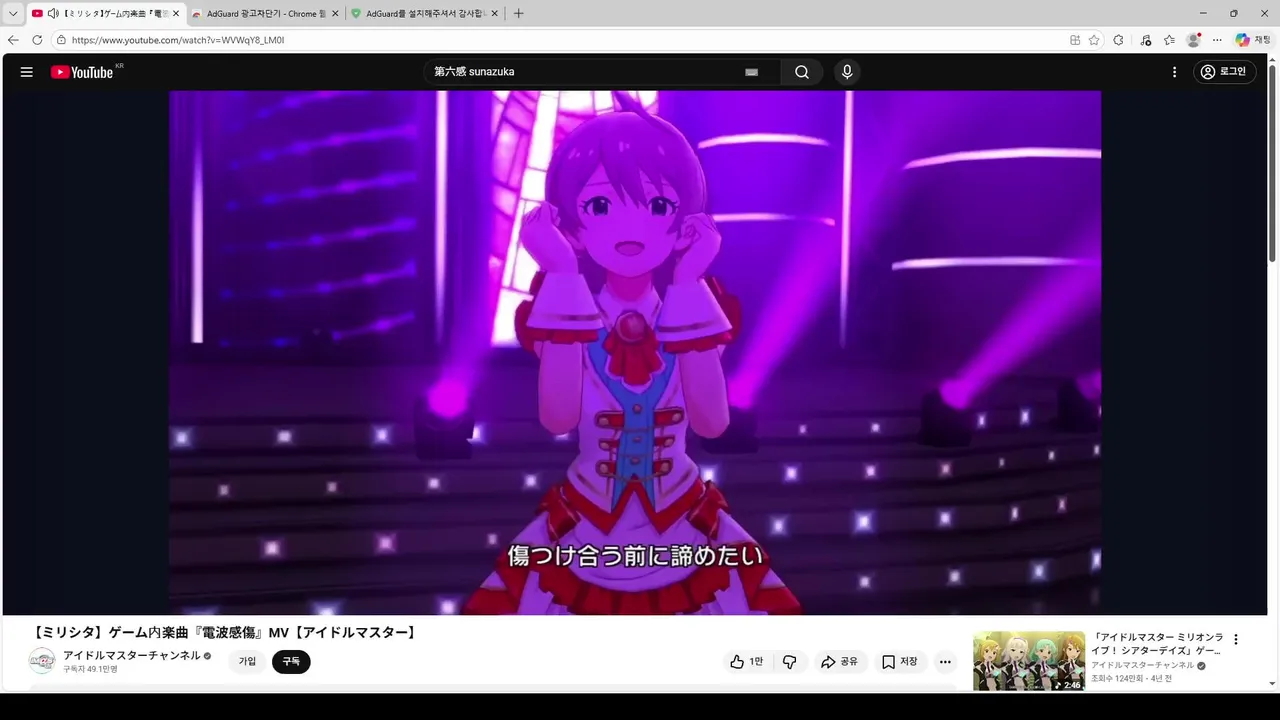Expand the tab search dropdown arrow
This screenshot has width=1280, height=720.
pyautogui.click(x=13, y=14)
